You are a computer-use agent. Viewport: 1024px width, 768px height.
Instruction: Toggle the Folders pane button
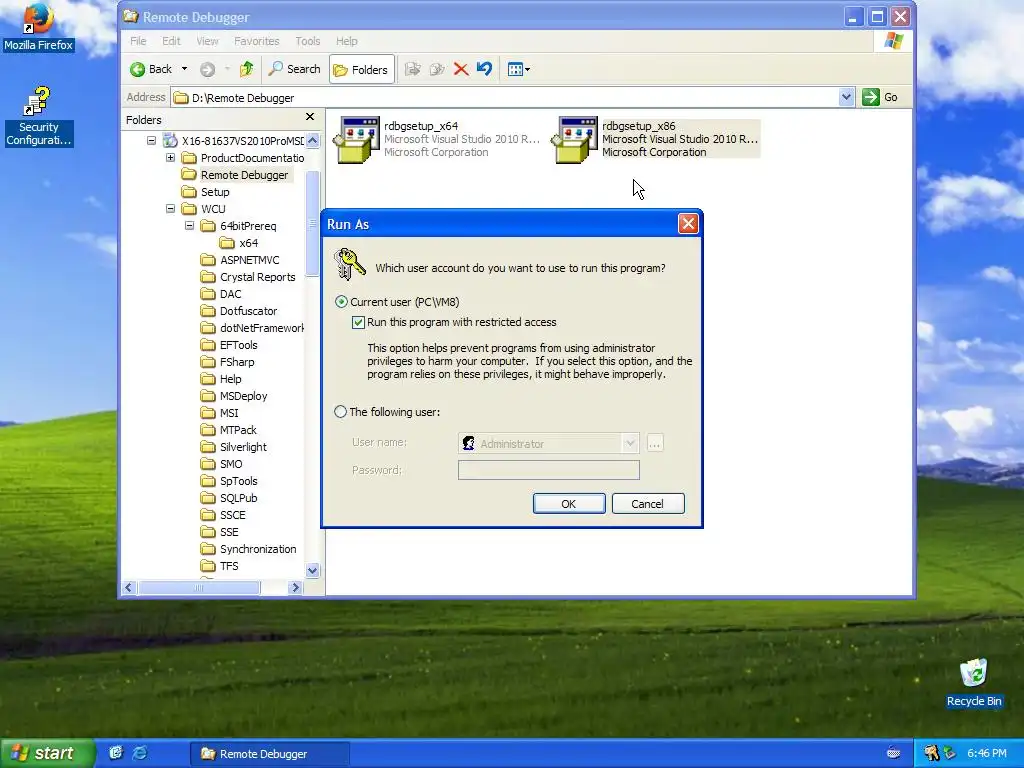coord(361,69)
